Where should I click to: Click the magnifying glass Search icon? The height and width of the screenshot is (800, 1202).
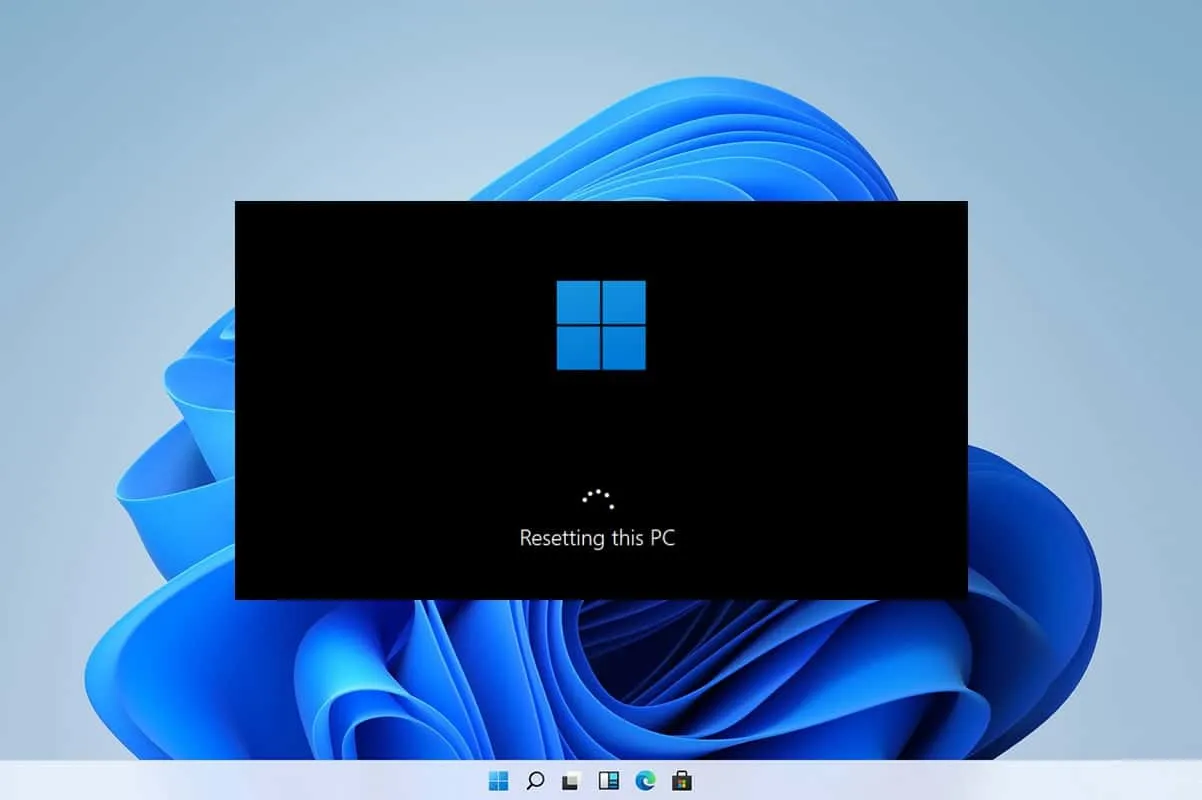tap(534, 781)
